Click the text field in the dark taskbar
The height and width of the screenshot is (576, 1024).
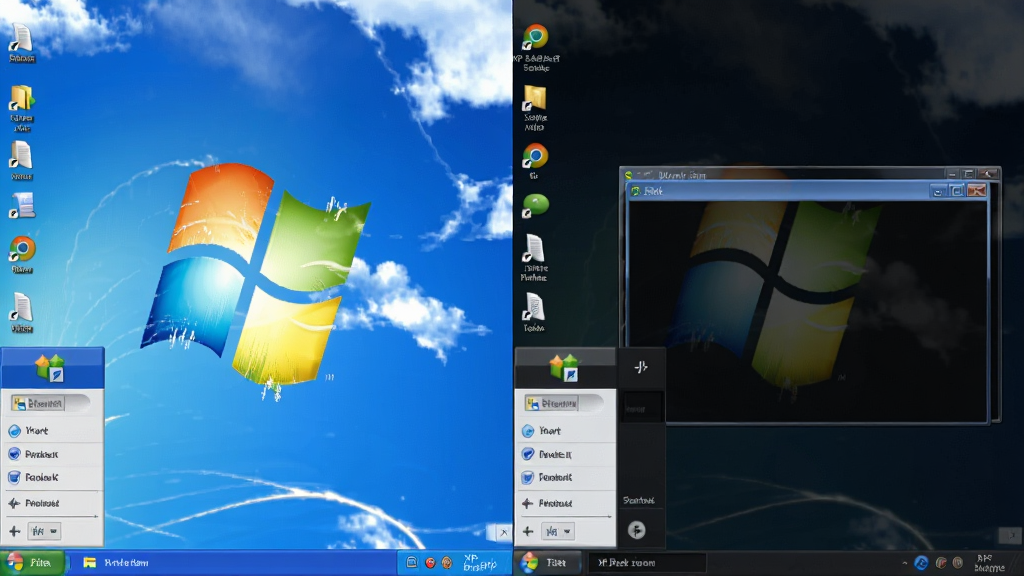click(x=647, y=562)
